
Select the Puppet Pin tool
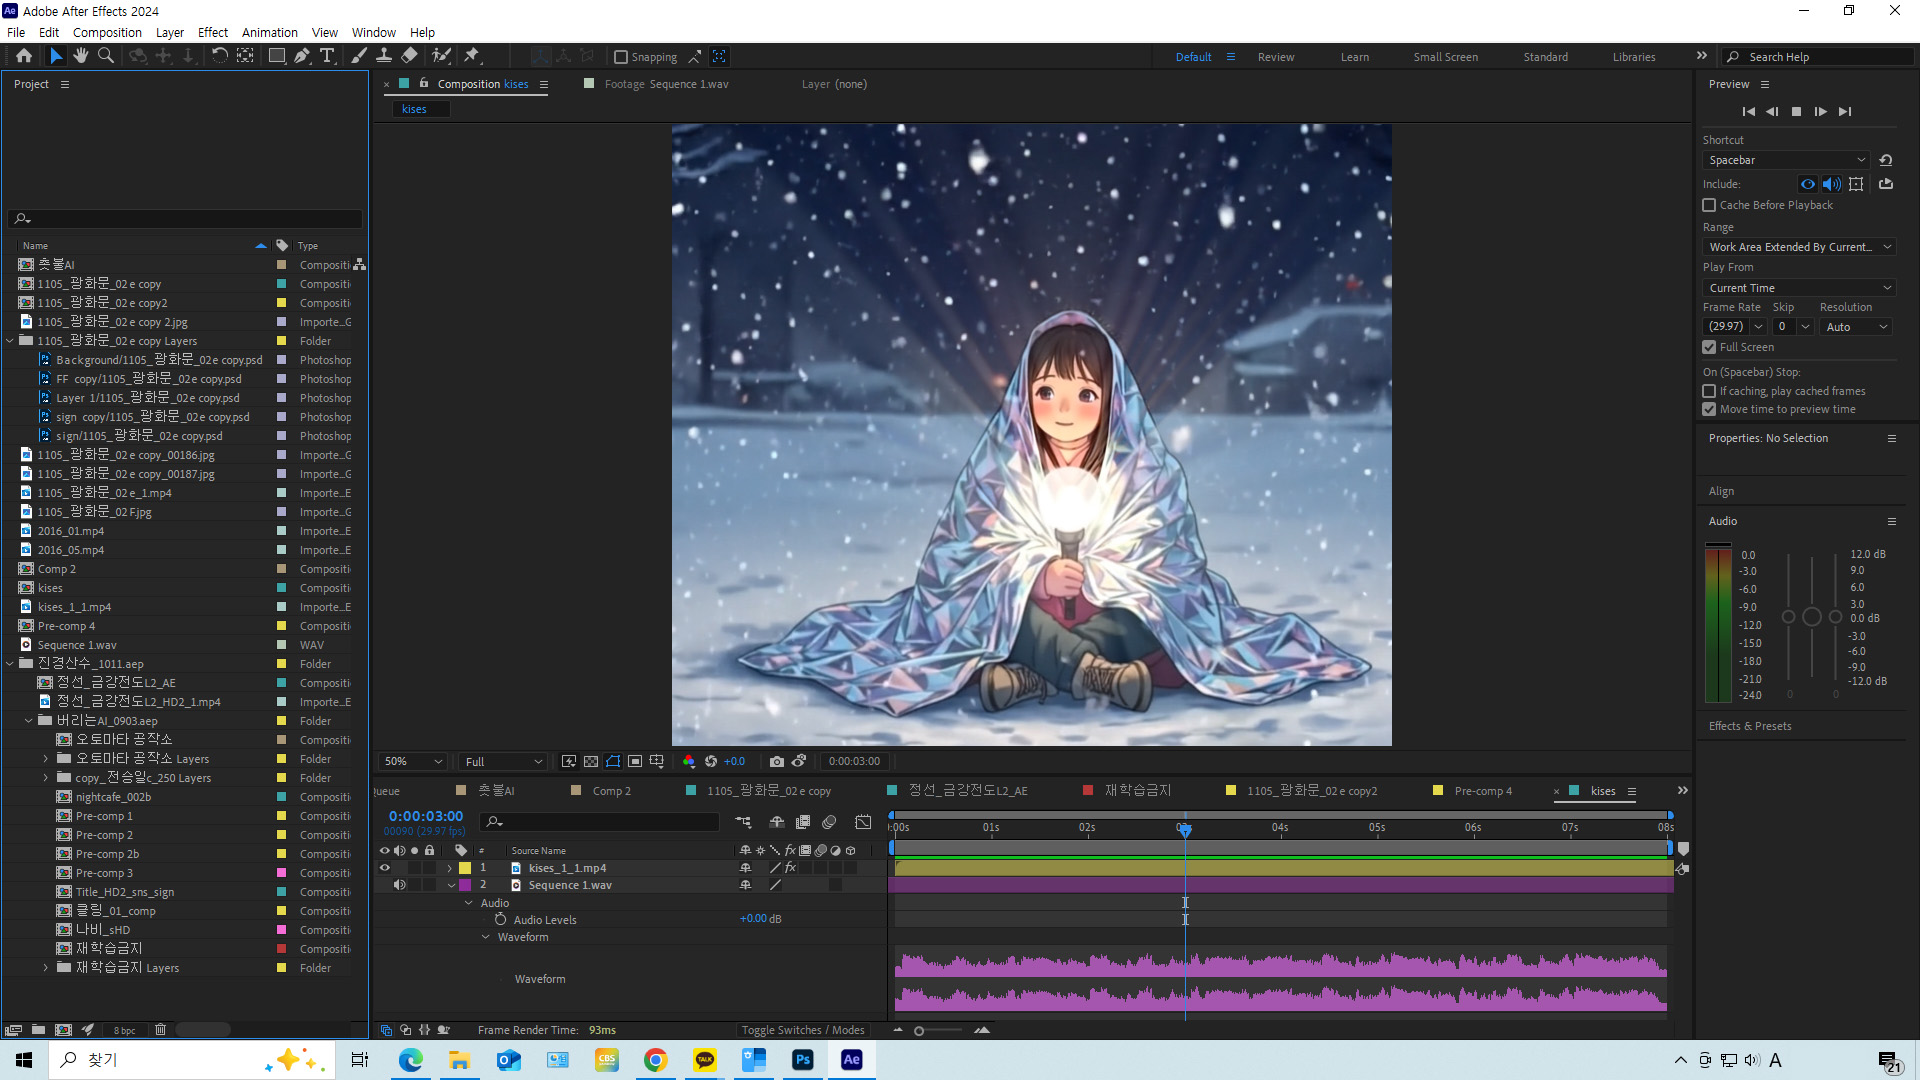click(472, 56)
